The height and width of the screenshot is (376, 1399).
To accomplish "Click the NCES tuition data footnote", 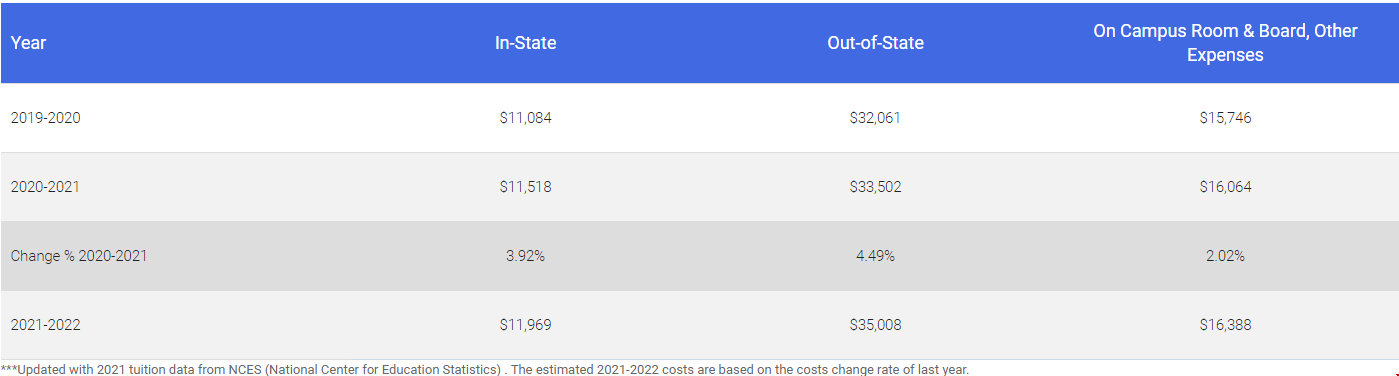I will tap(485, 369).
